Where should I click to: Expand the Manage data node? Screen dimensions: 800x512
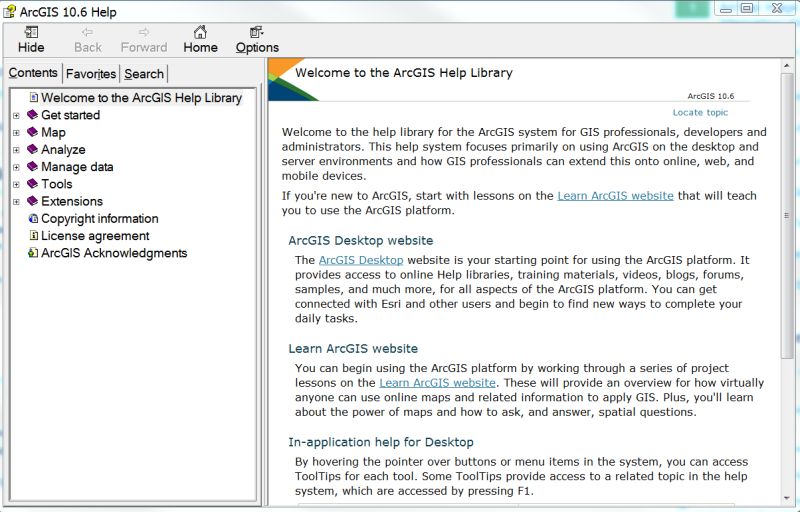coord(16,167)
